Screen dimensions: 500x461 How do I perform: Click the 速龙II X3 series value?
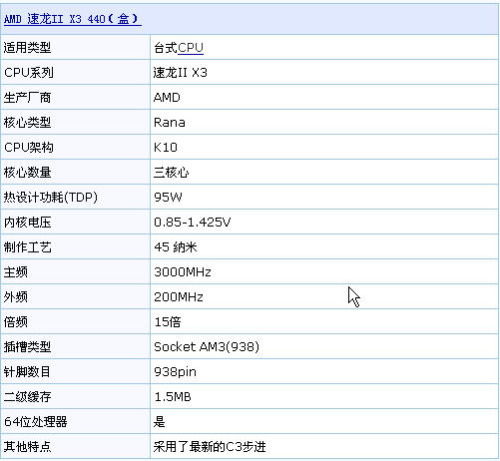[180, 72]
